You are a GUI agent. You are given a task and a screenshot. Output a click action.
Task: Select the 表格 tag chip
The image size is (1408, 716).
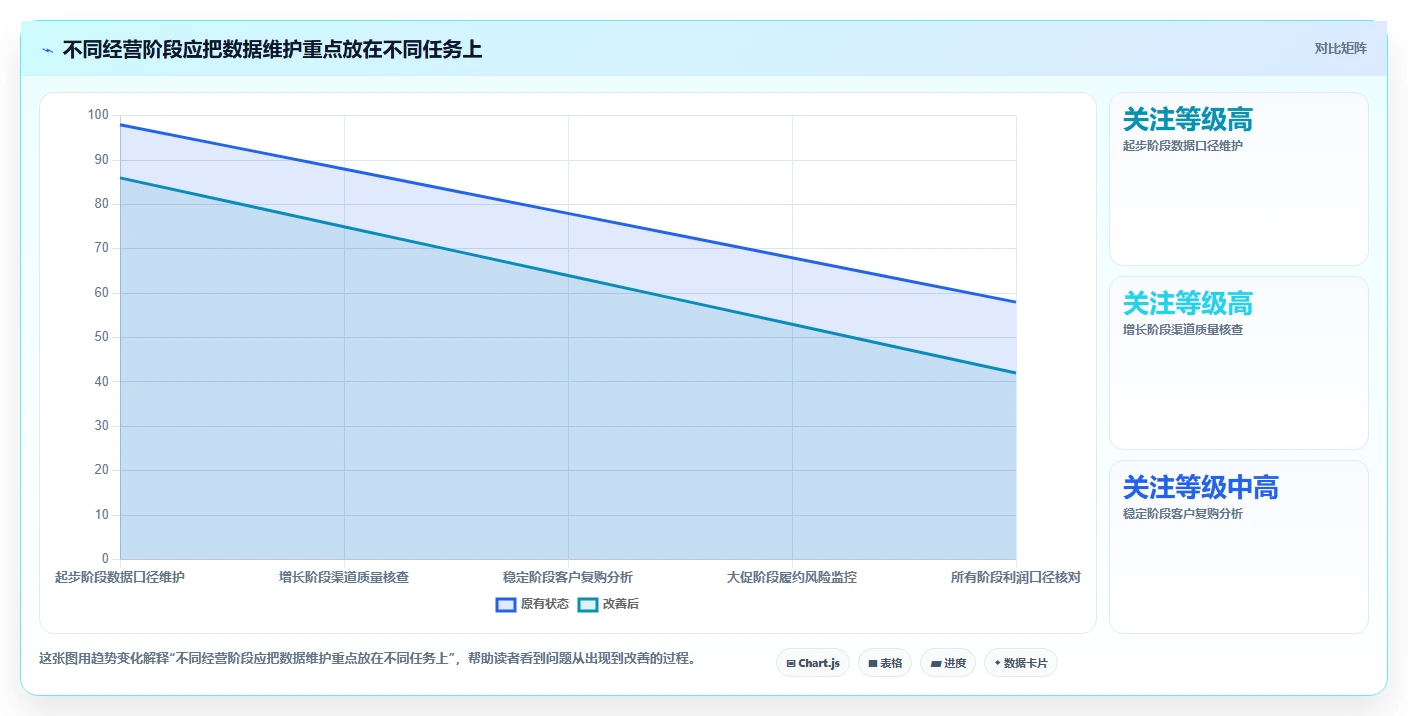tap(885, 663)
